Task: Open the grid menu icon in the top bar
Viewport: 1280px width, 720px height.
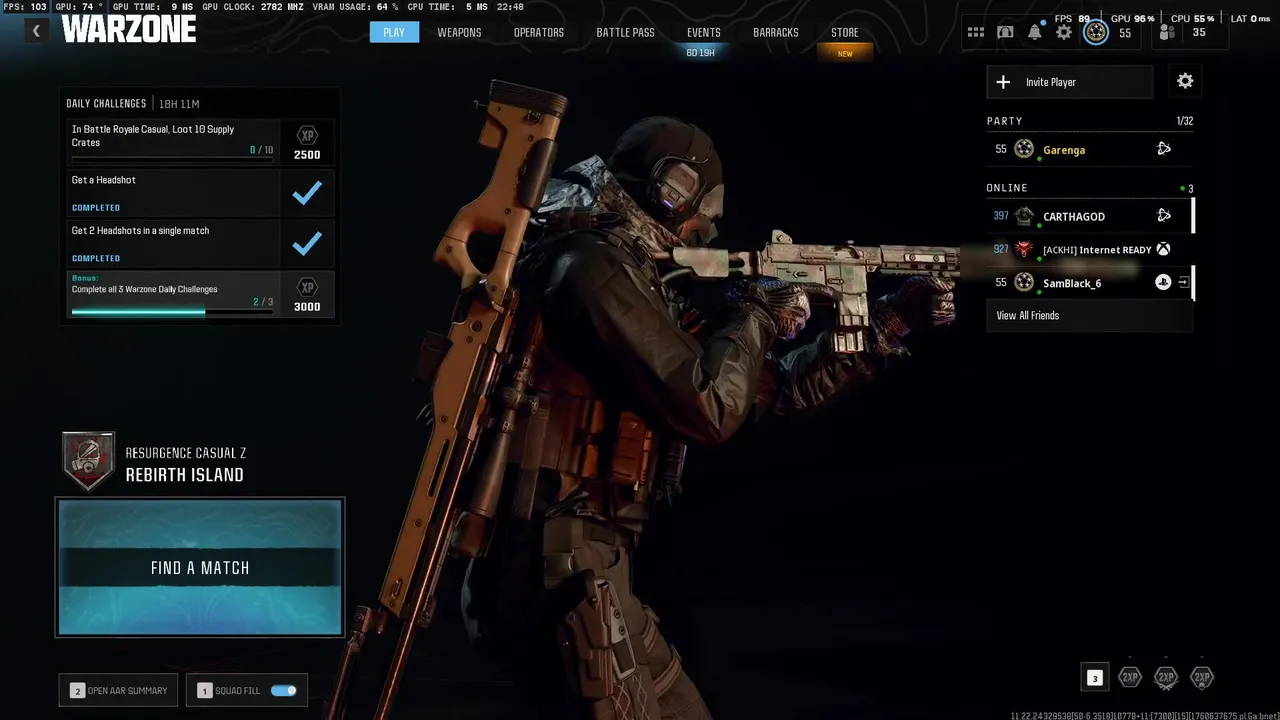Action: tap(976, 32)
